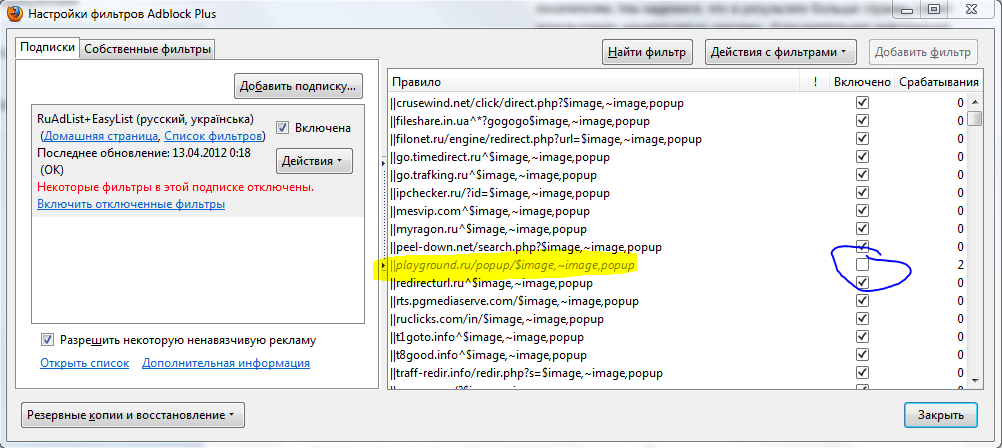The height and width of the screenshot is (448, 1002).
Task: Uncheck the myragon.ru filter checkbox
Action: point(863,229)
